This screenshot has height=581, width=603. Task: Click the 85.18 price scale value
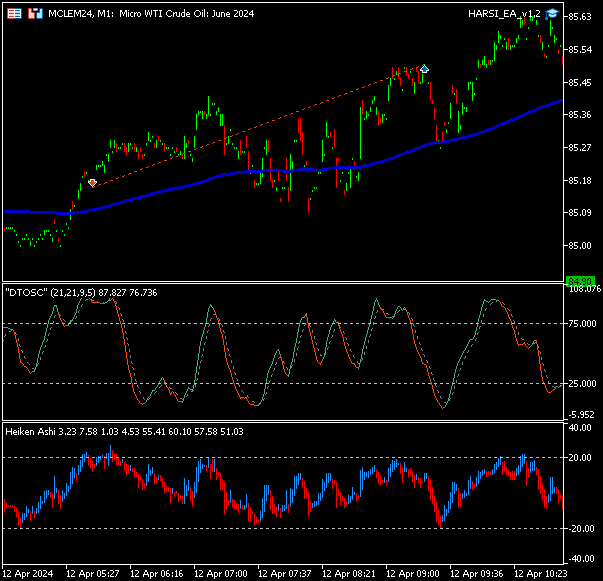pyautogui.click(x=580, y=180)
